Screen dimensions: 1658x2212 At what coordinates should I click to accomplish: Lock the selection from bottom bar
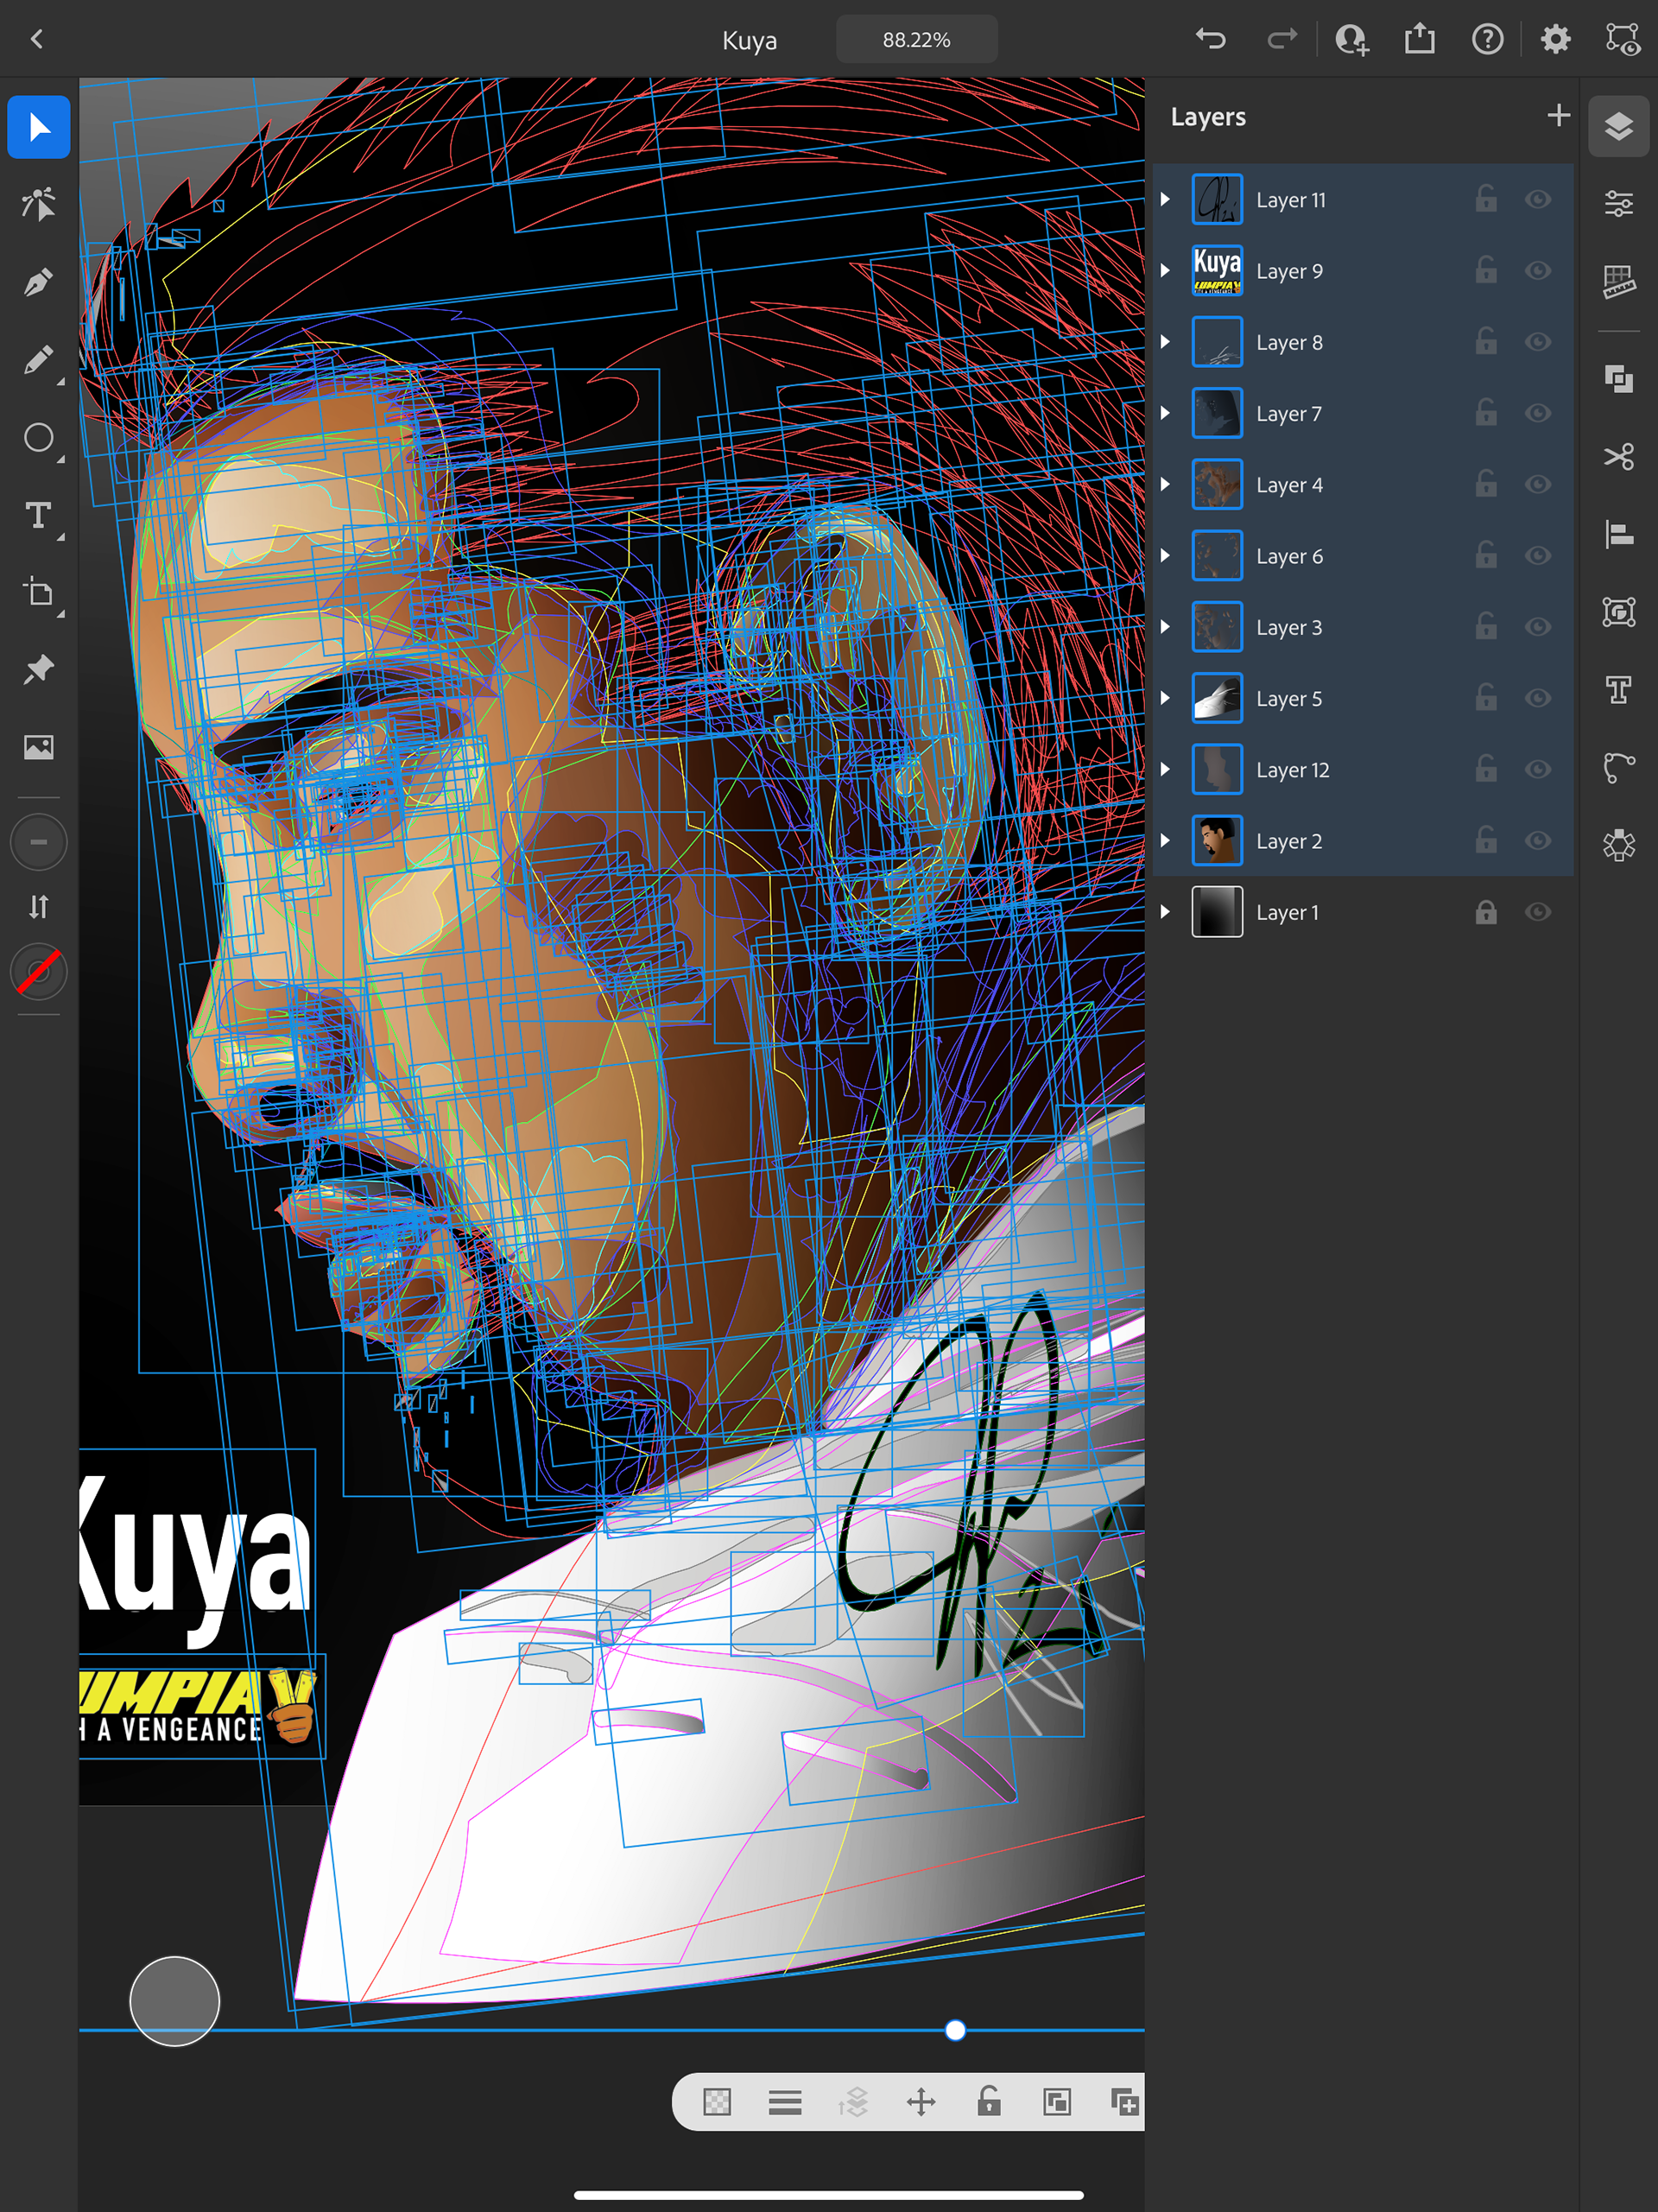coord(989,2102)
